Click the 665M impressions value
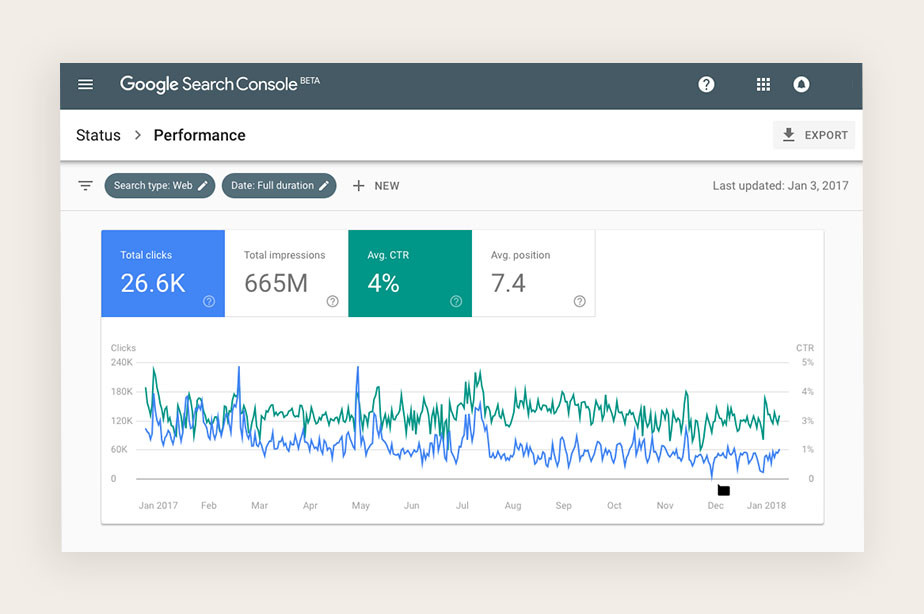Viewport: 924px width, 614px height. pos(276,283)
